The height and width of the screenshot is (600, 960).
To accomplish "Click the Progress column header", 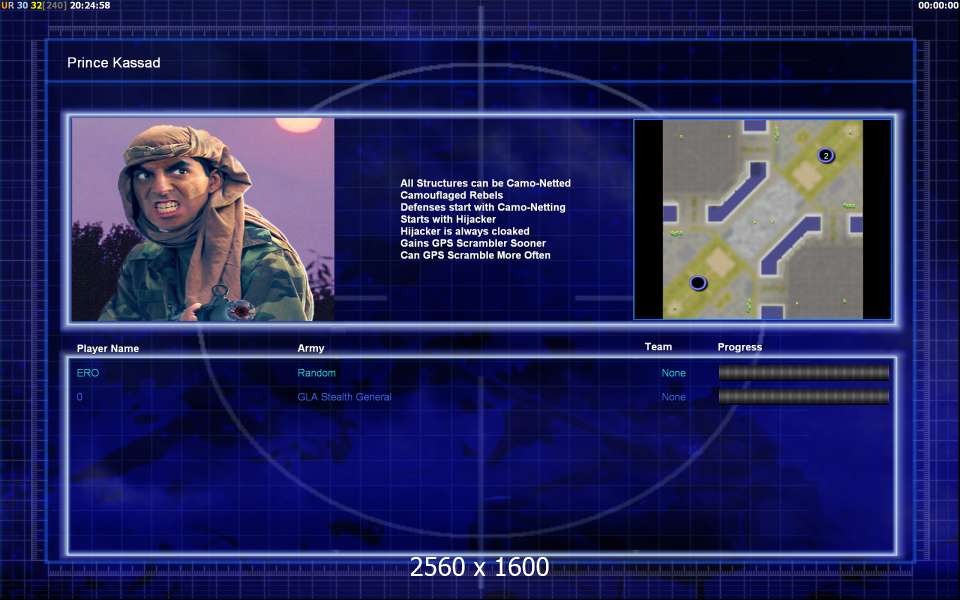I will 740,347.
